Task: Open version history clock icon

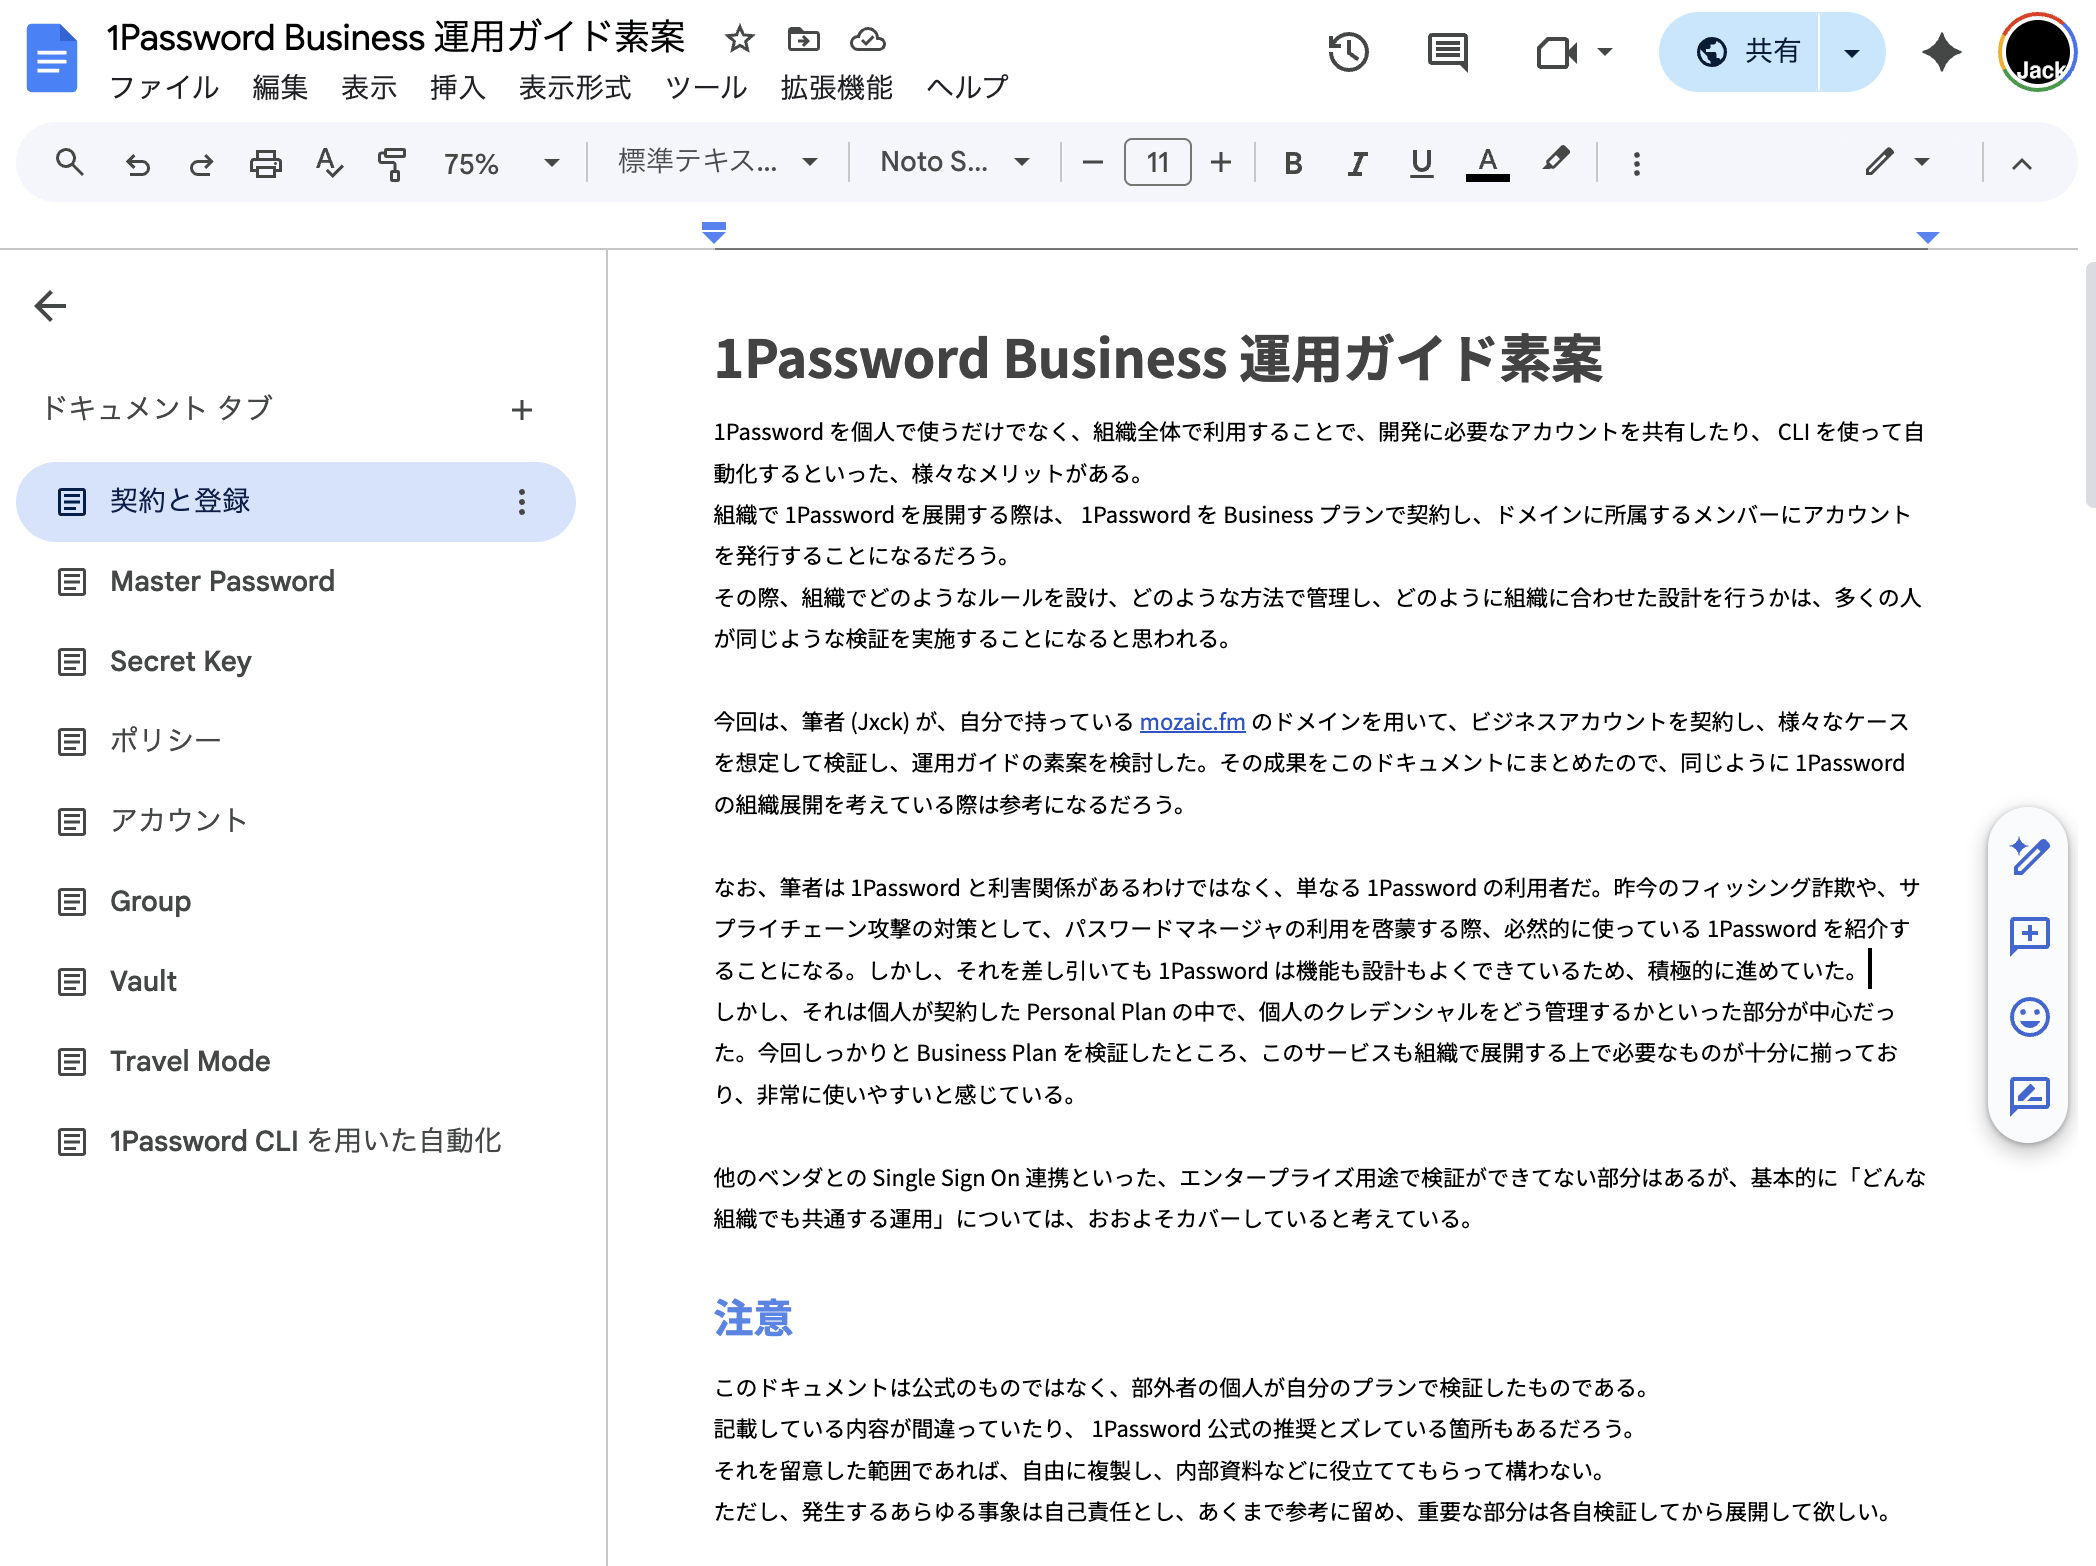Action: tap(1350, 51)
